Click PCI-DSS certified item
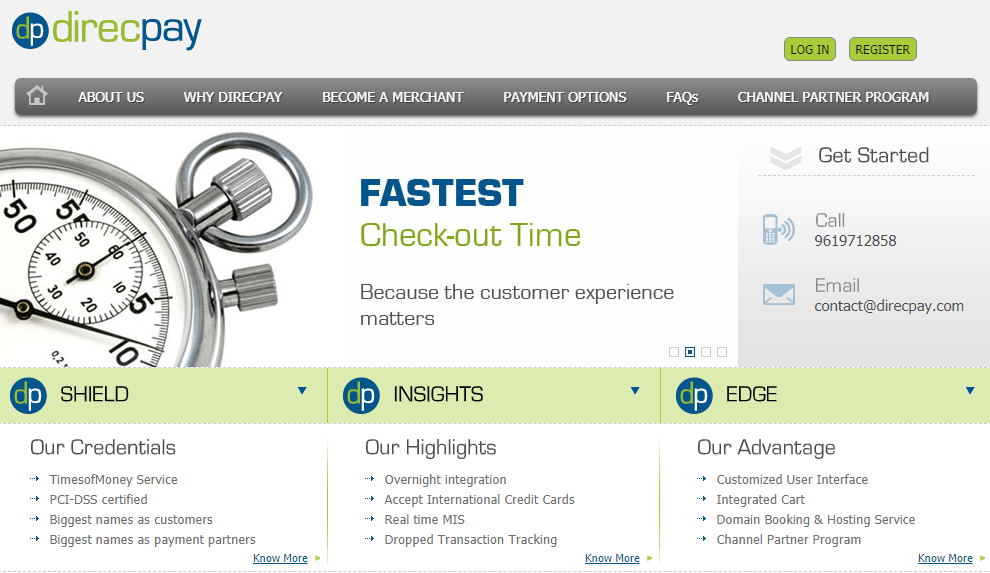 [x=98, y=500]
